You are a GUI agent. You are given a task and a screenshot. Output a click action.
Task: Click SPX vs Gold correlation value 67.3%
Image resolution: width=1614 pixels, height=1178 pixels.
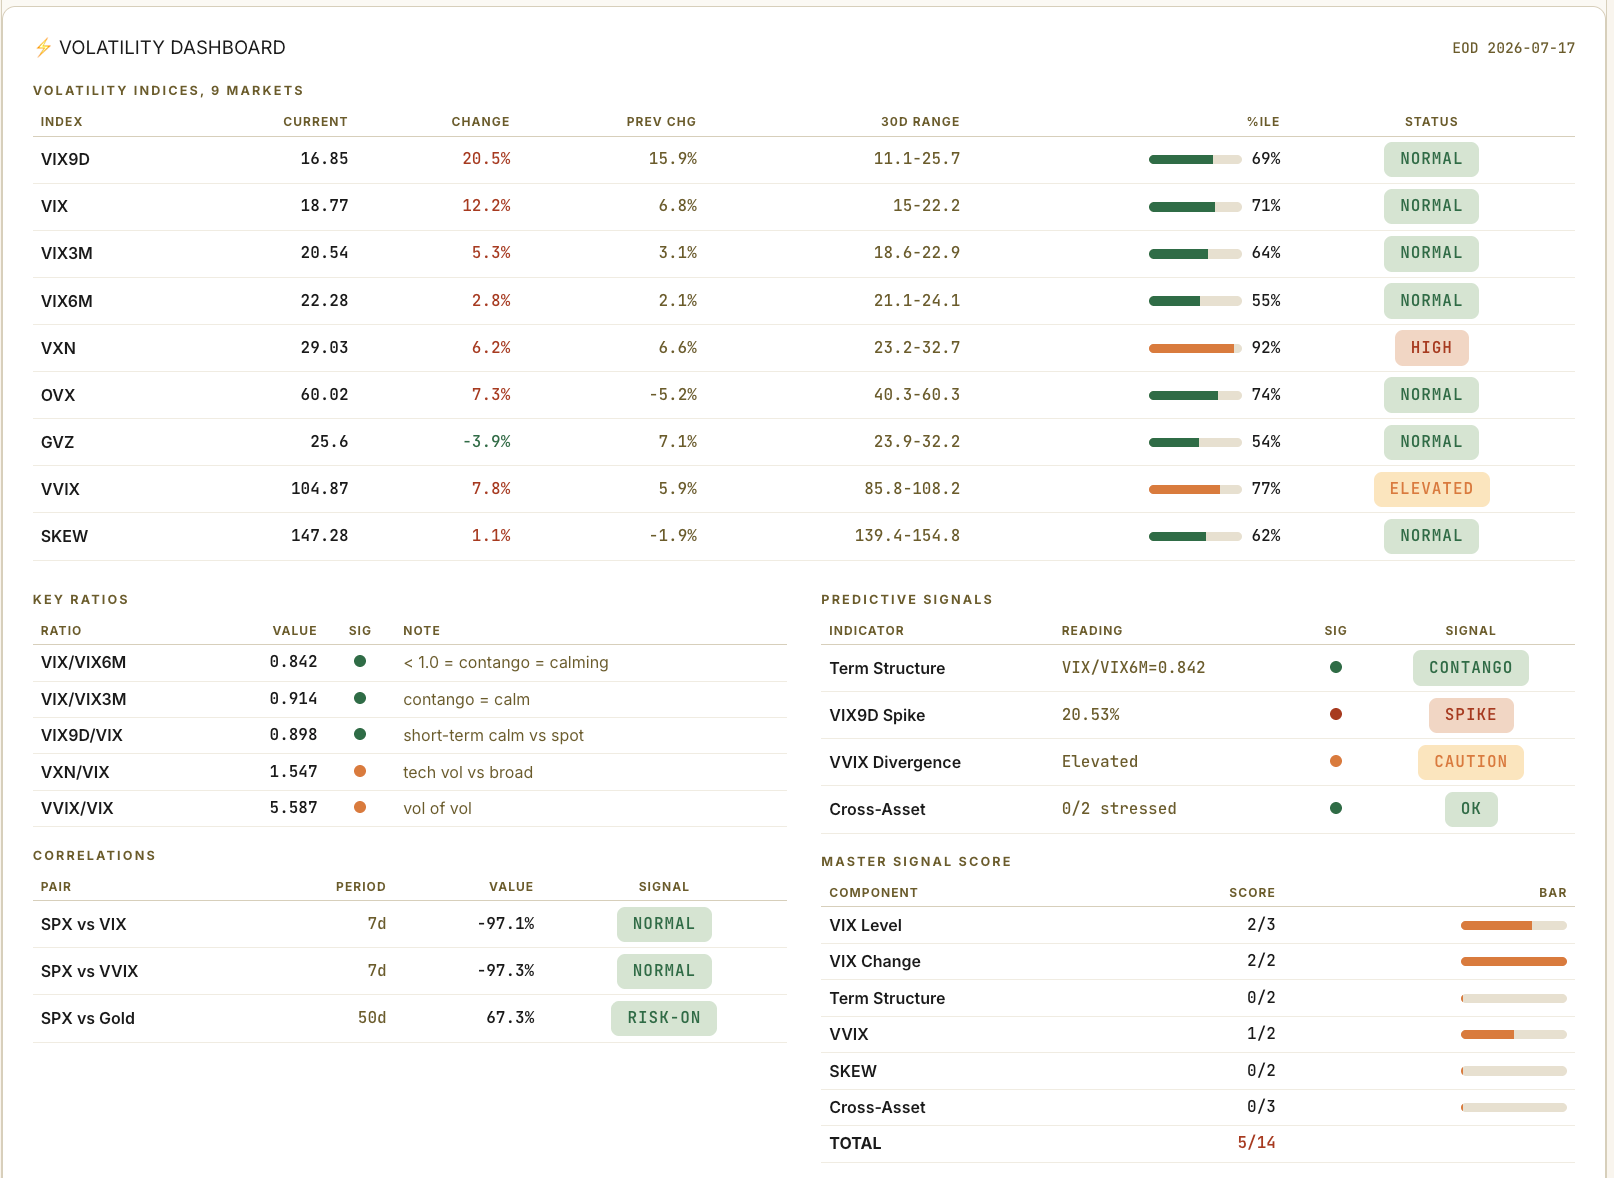click(510, 1018)
